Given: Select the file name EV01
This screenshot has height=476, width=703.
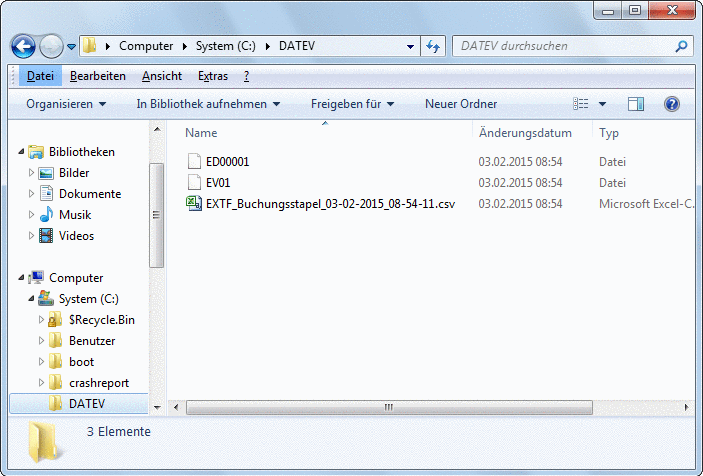Looking at the screenshot, I should [218, 183].
